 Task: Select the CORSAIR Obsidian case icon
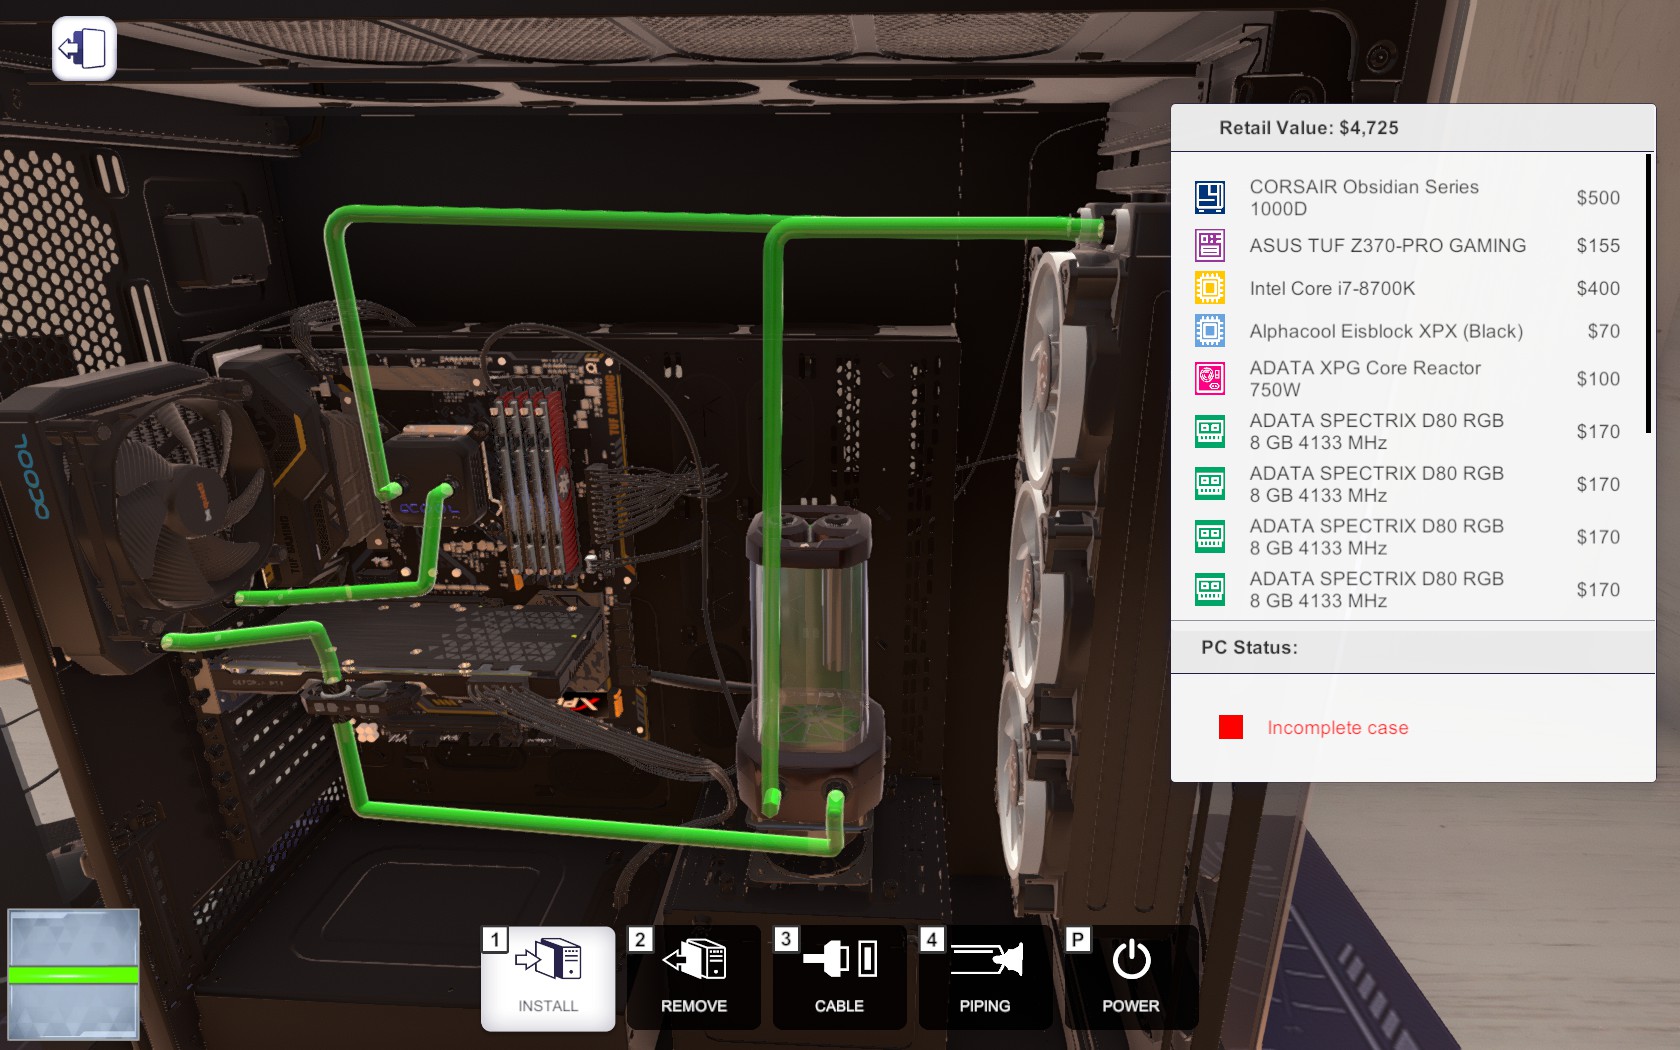coord(1210,197)
